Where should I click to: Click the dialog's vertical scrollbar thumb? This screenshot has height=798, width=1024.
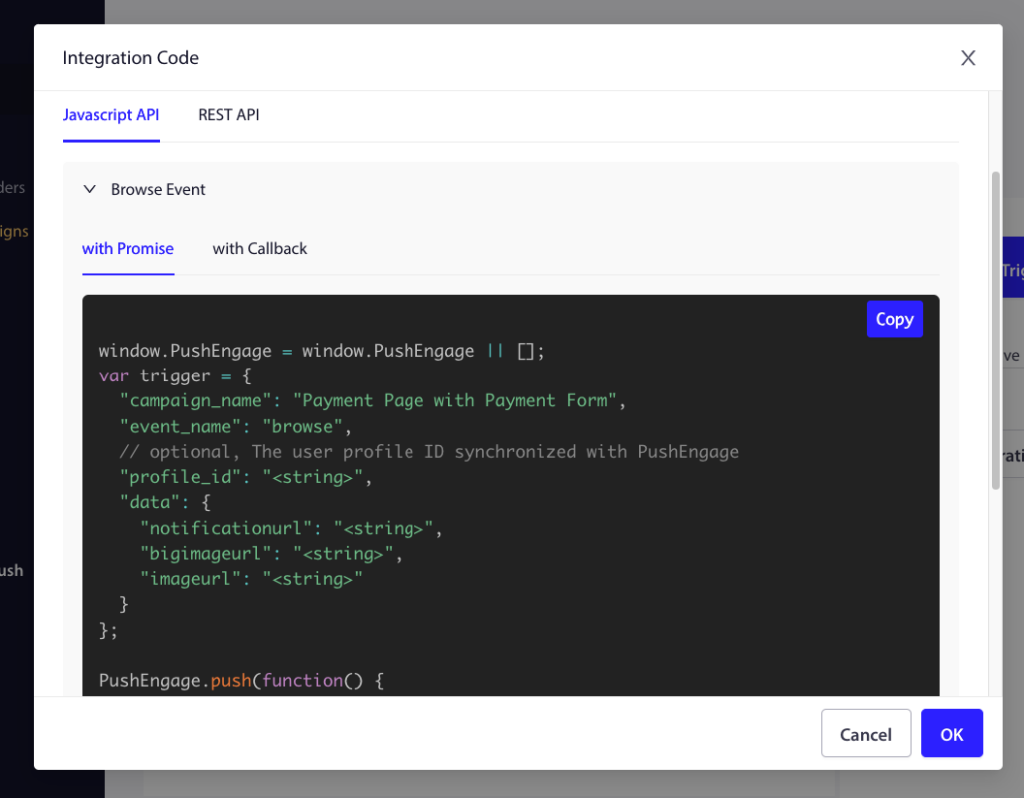coord(995,330)
